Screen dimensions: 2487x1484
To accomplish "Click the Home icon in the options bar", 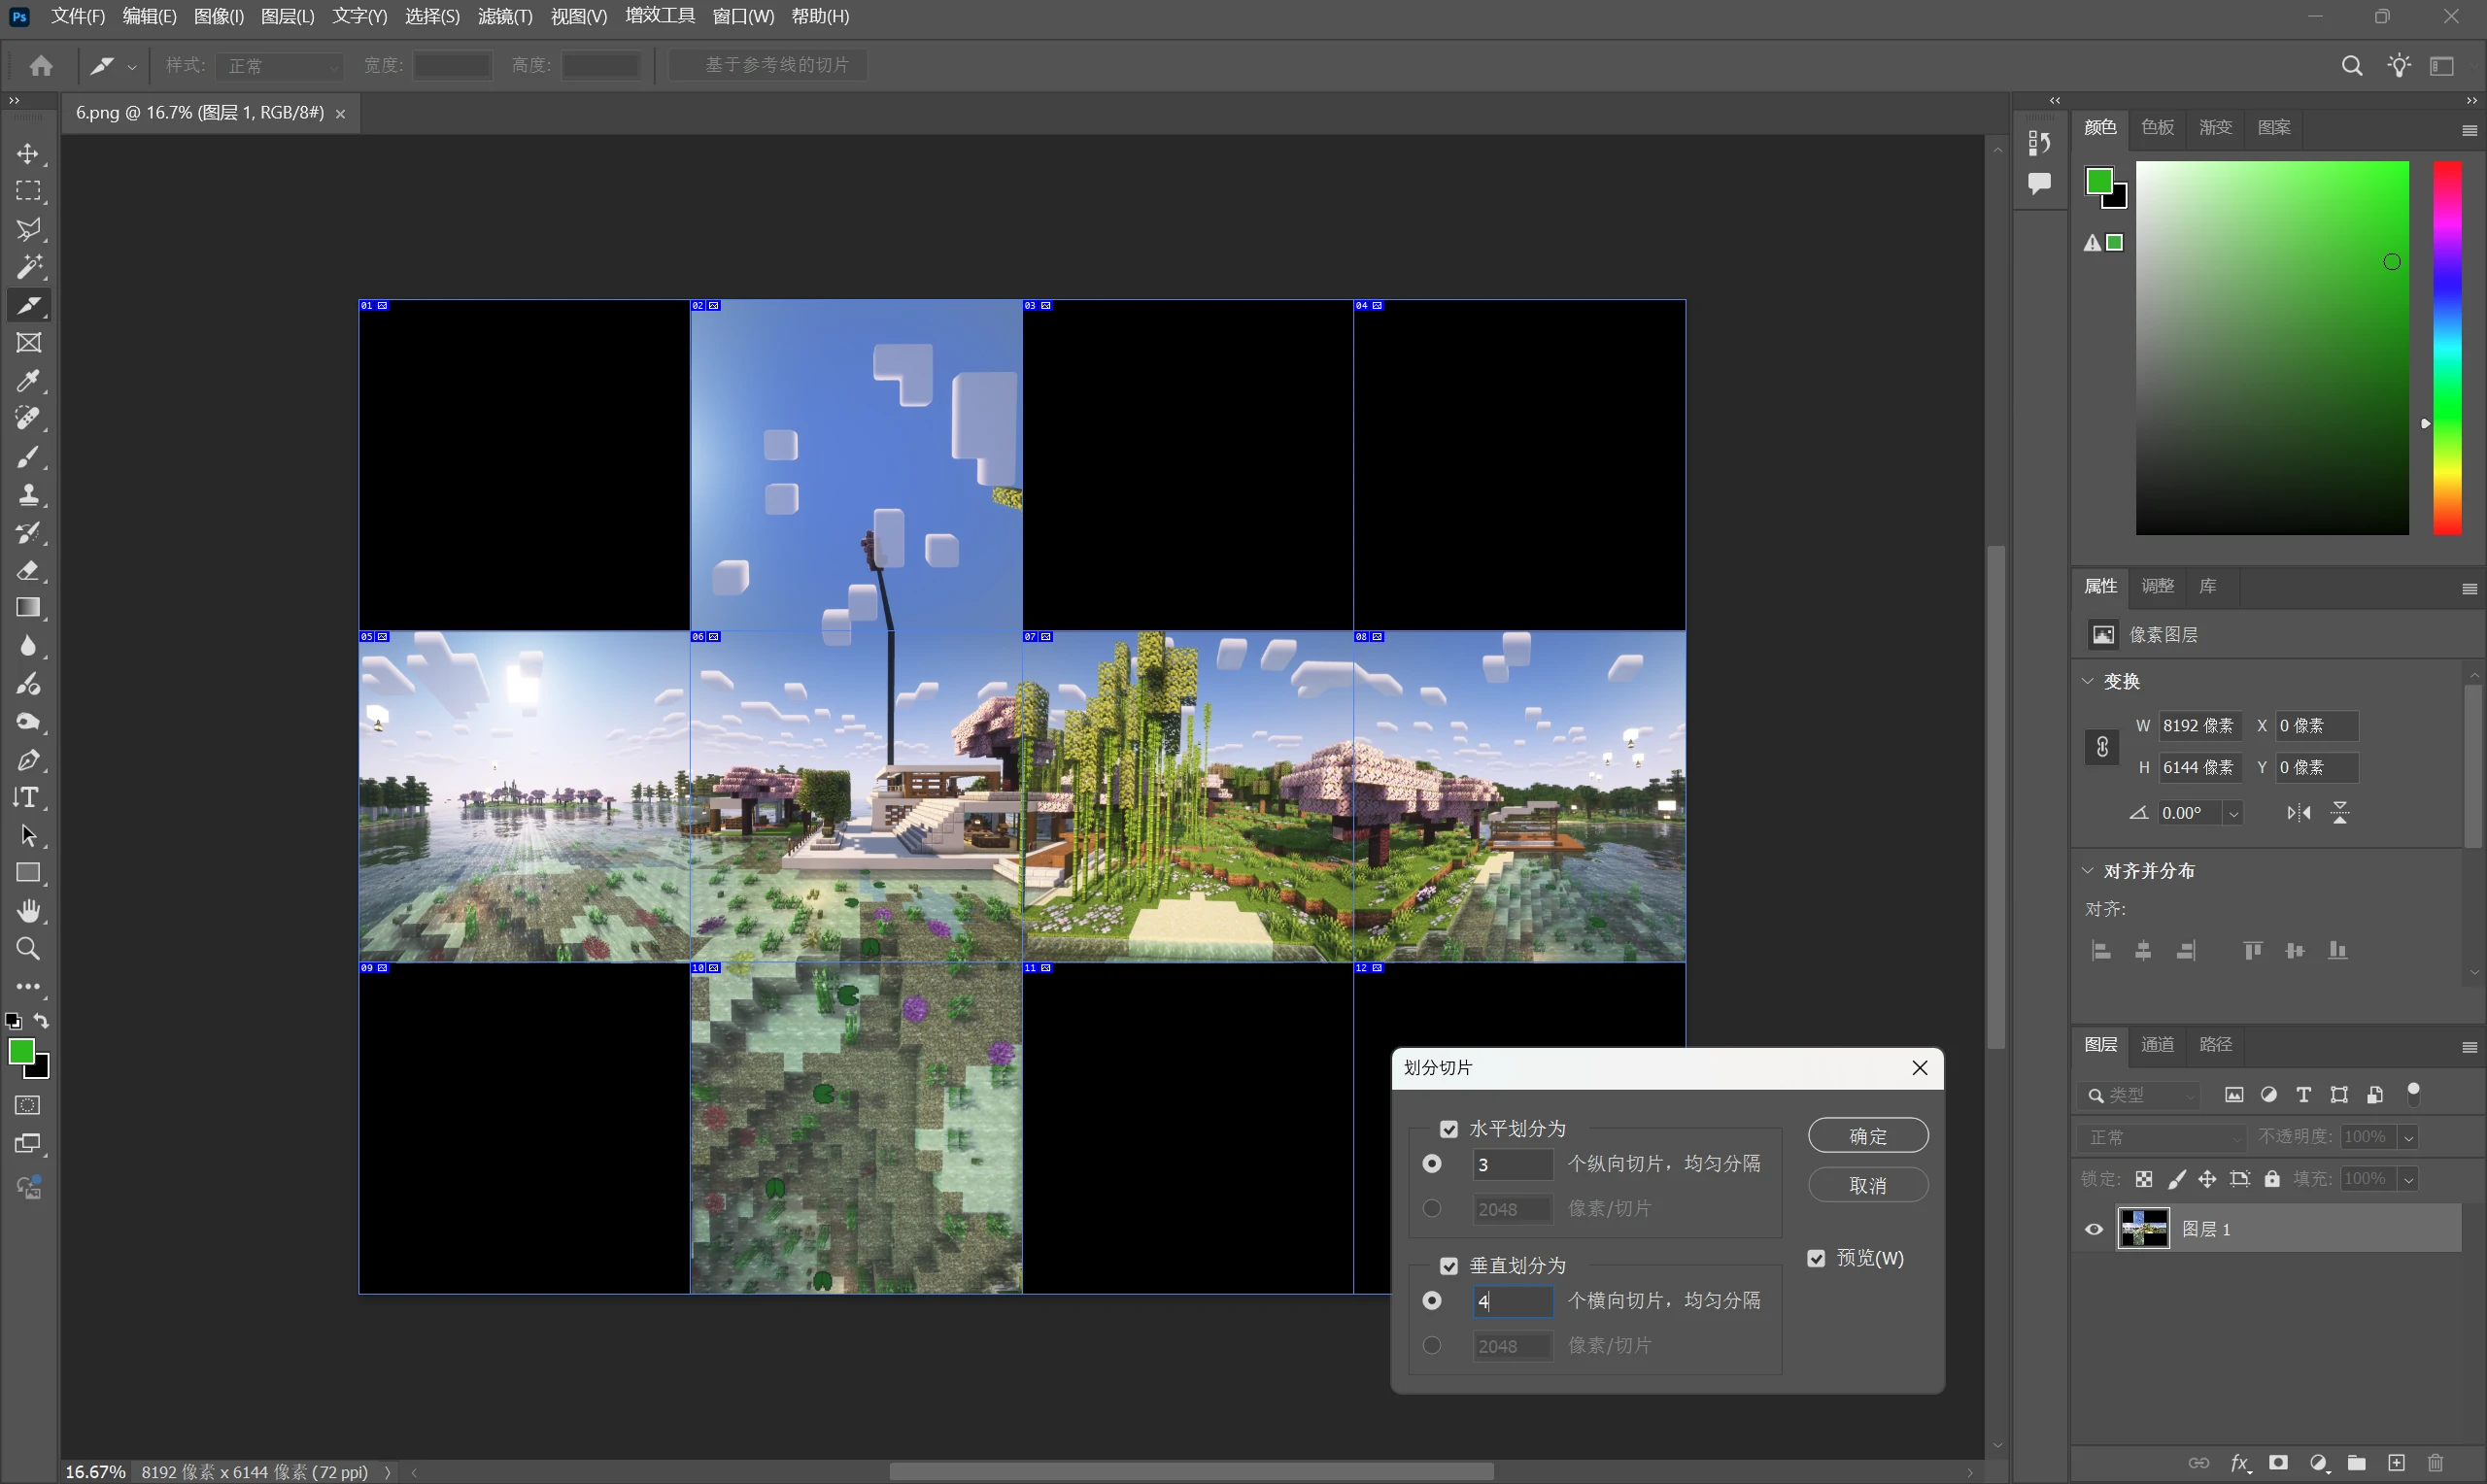I will coord(41,66).
